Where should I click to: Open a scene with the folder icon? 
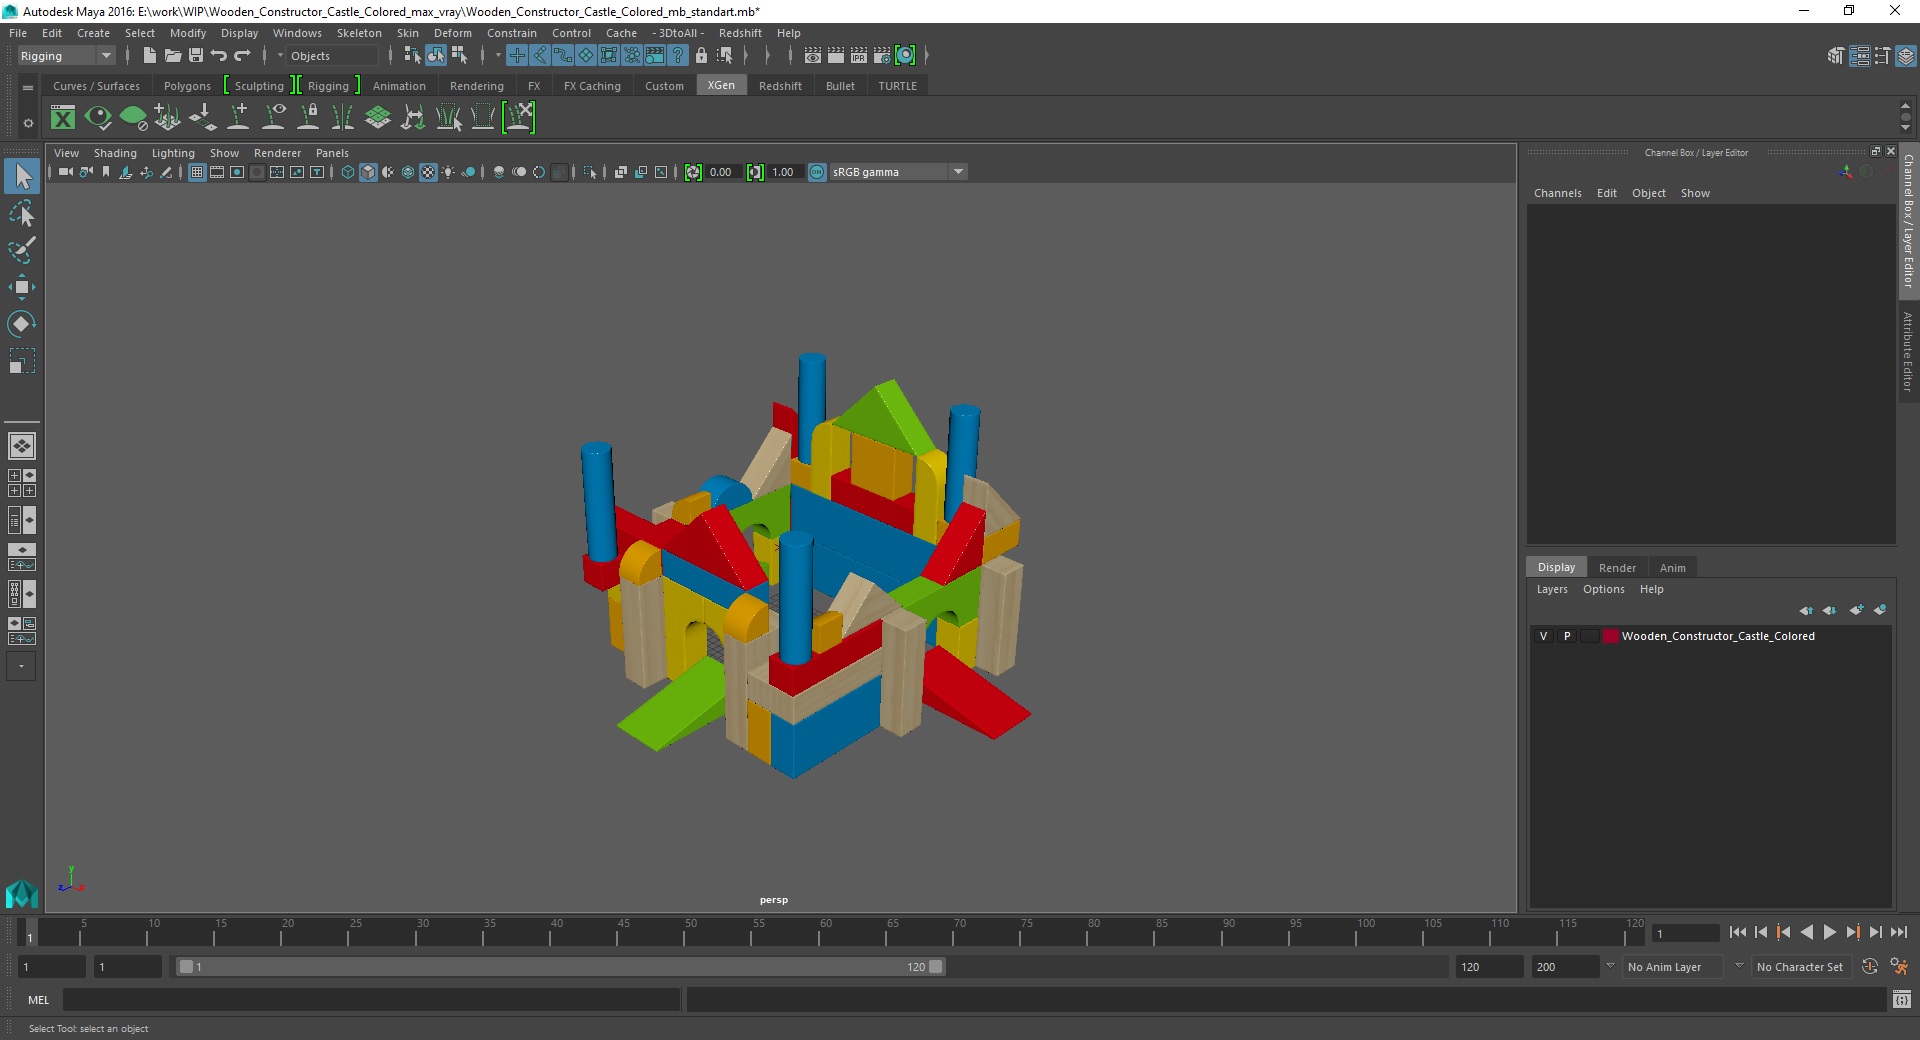point(172,56)
